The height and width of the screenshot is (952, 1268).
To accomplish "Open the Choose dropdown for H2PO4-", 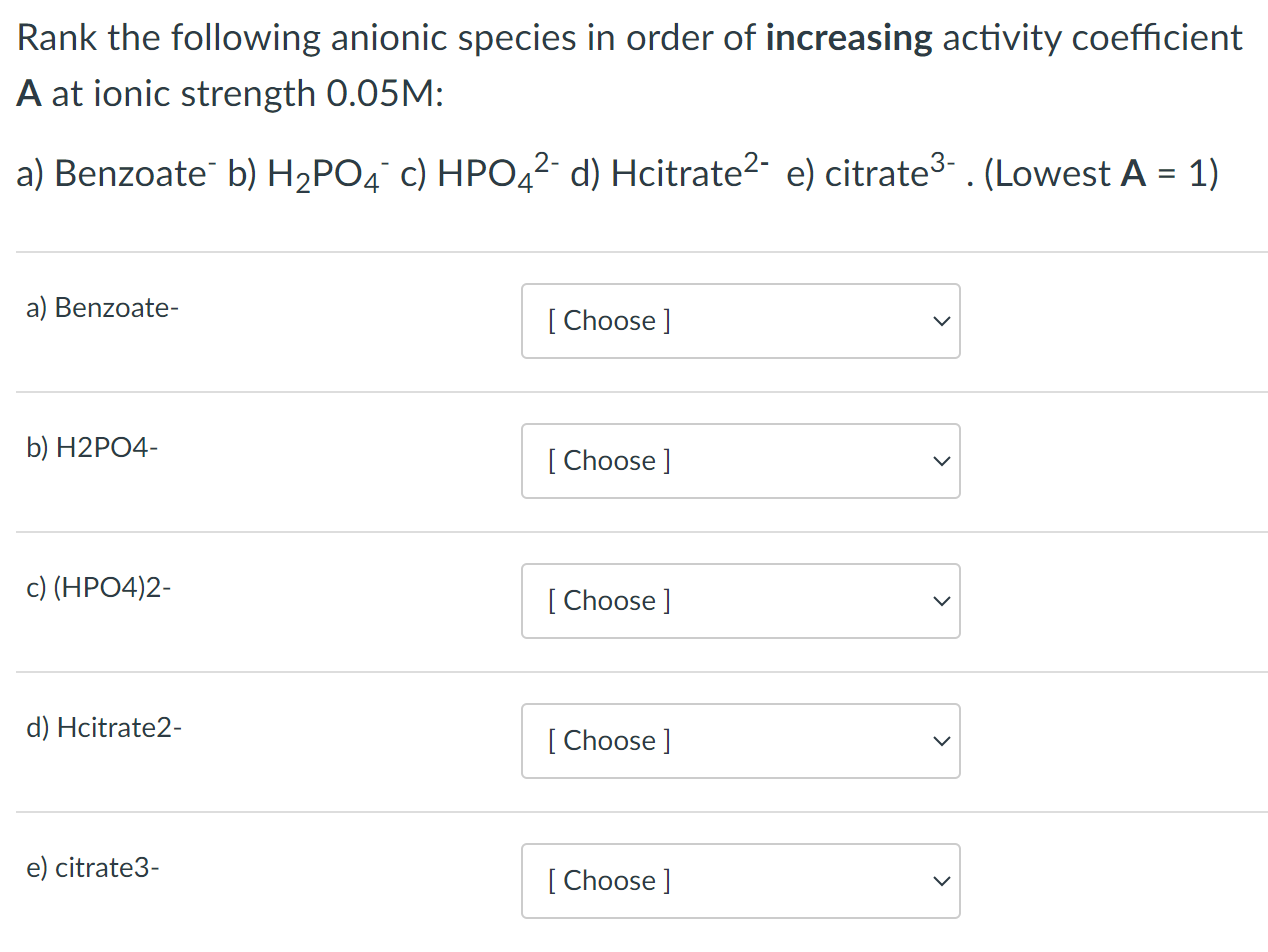I will coord(740,461).
